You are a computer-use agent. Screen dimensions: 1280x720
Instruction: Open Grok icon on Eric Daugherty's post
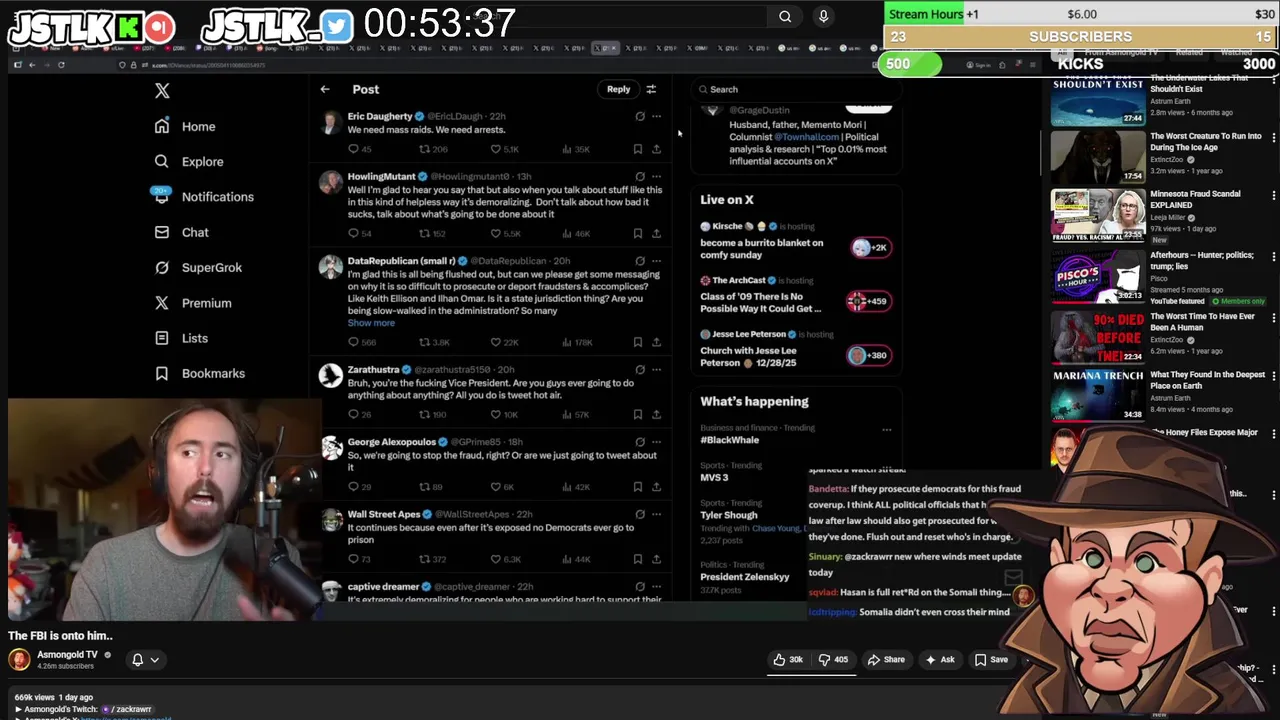[x=640, y=116]
